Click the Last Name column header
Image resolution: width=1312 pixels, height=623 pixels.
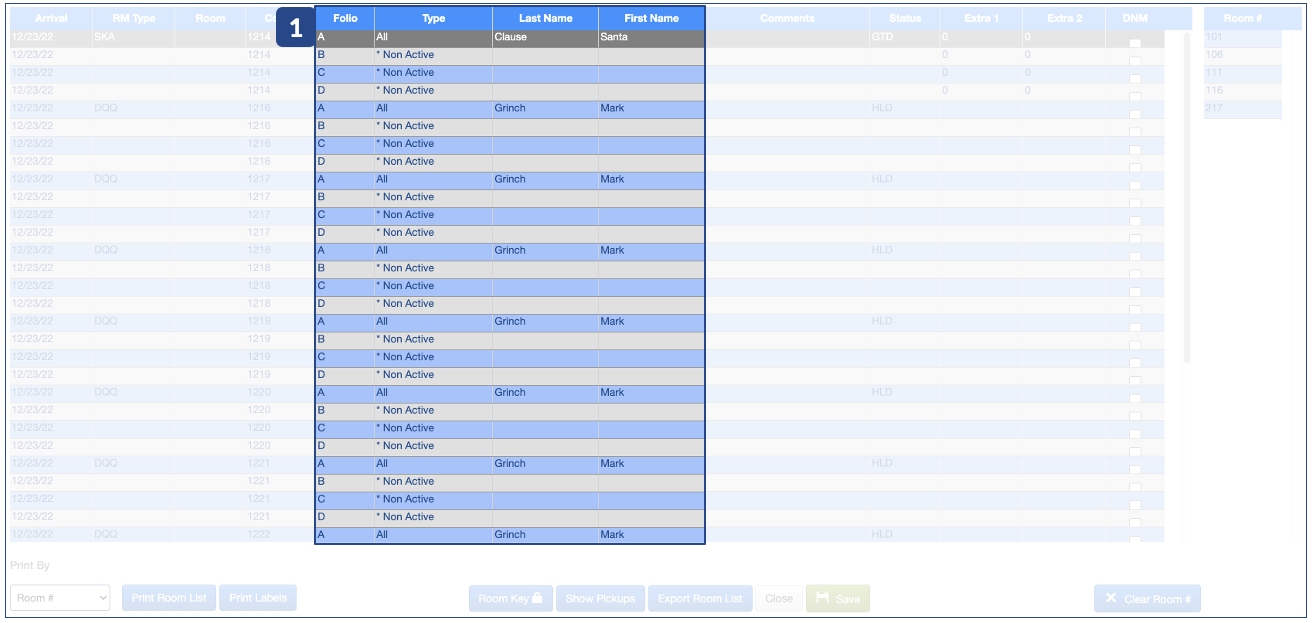545,18
